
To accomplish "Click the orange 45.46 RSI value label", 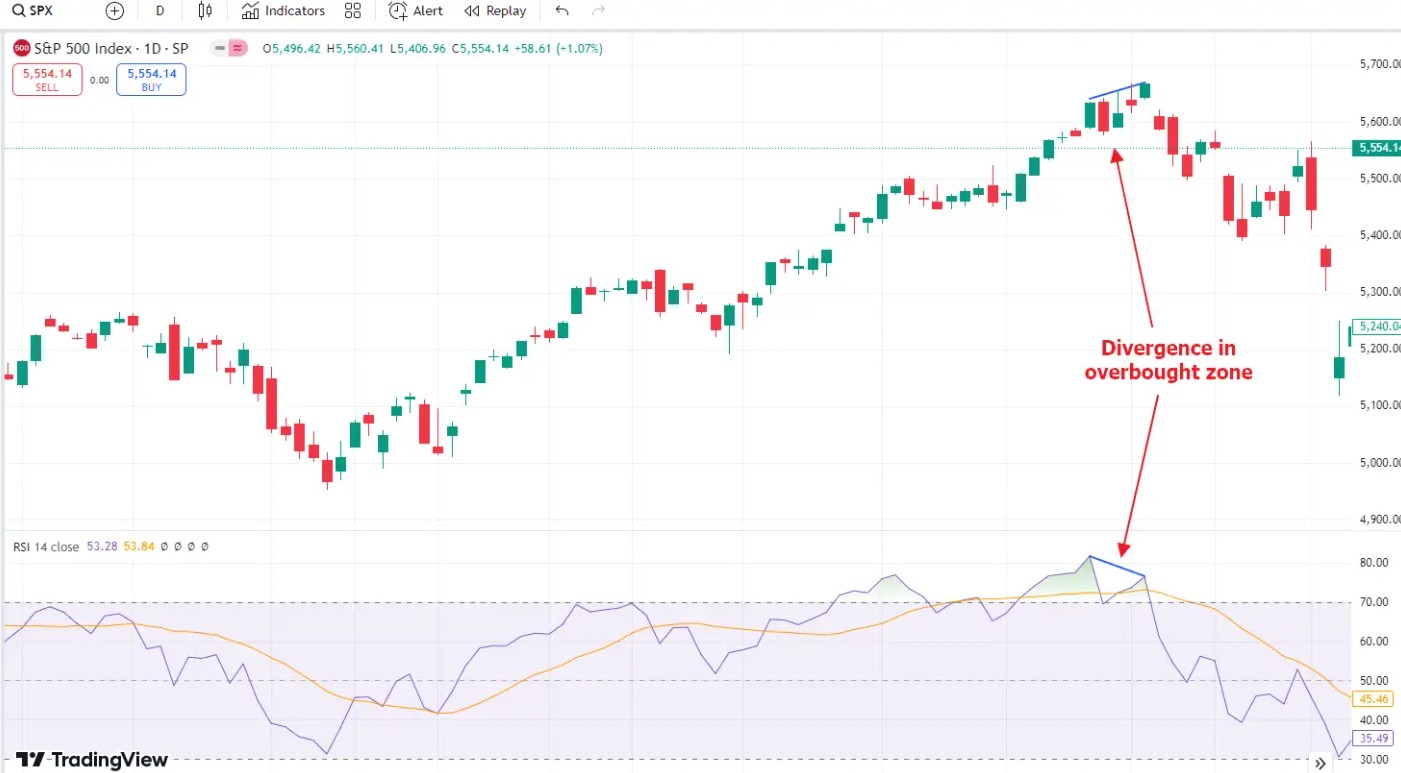I will coord(1375,699).
